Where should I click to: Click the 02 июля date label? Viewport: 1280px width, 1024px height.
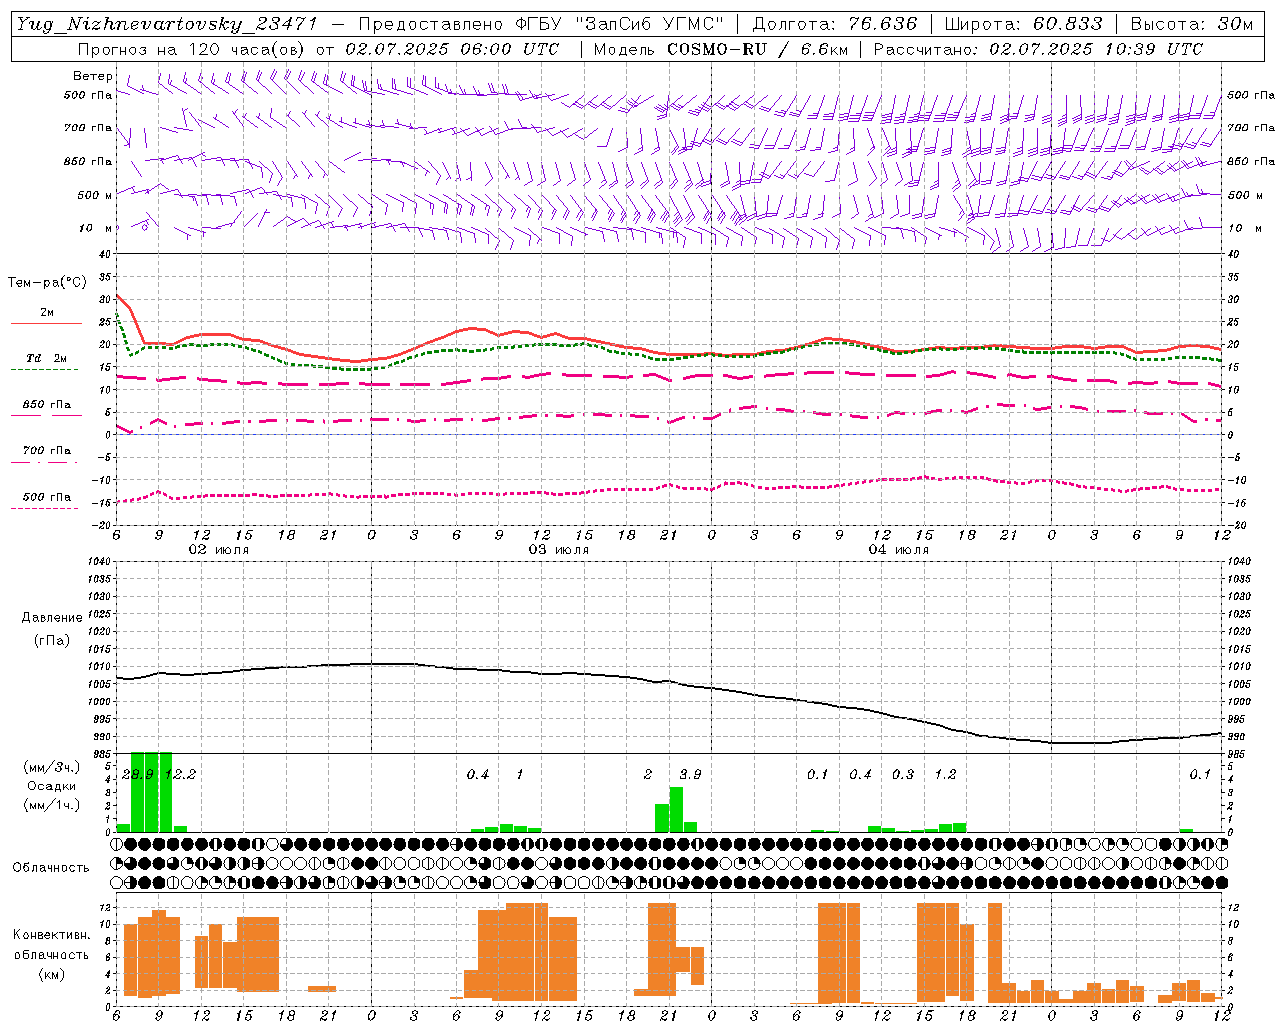219,550
